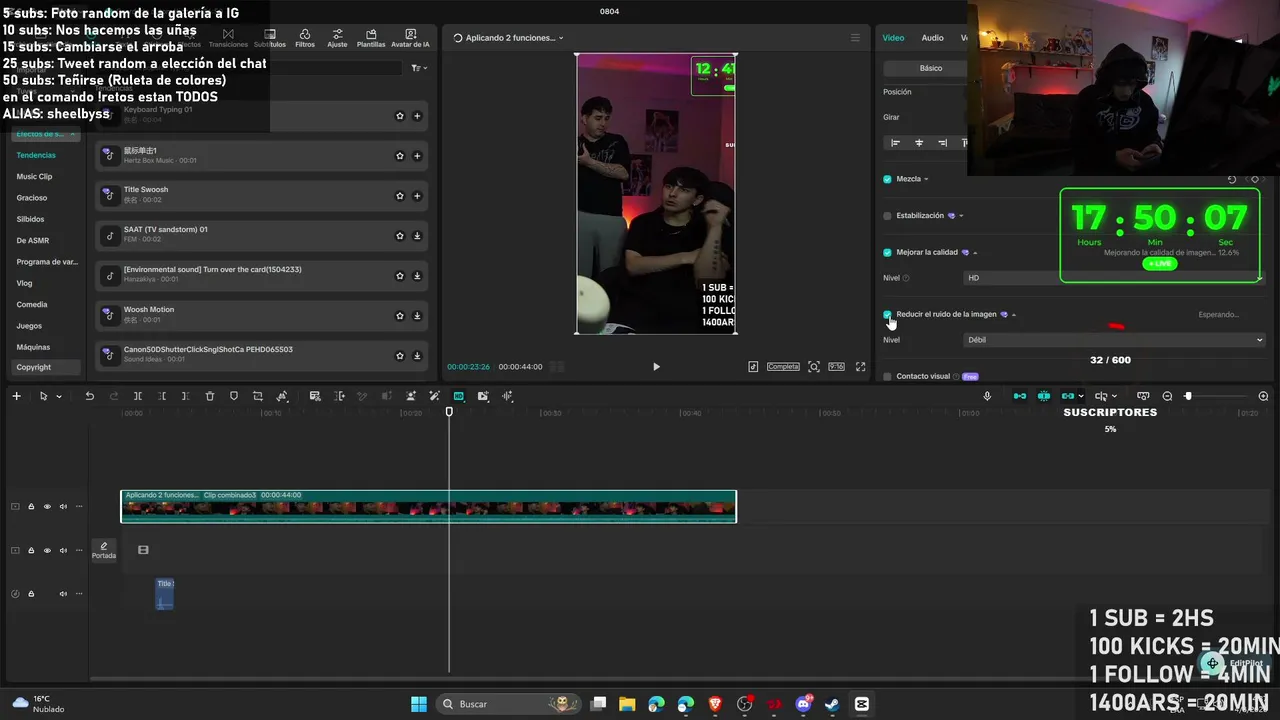The width and height of the screenshot is (1280, 720).
Task: Click the align left icon in Video panel
Action: click(x=895, y=143)
